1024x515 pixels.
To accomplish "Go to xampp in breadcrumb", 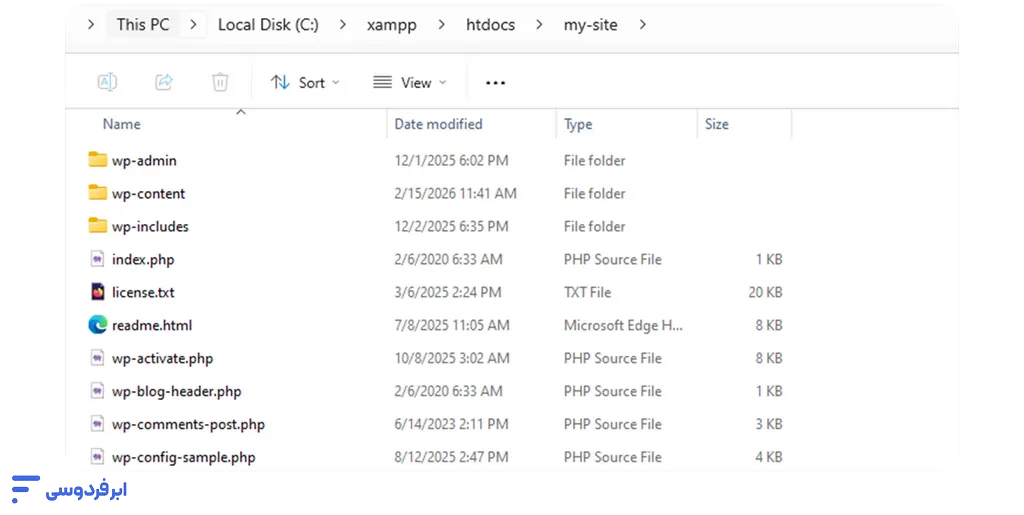I will [x=392, y=25].
